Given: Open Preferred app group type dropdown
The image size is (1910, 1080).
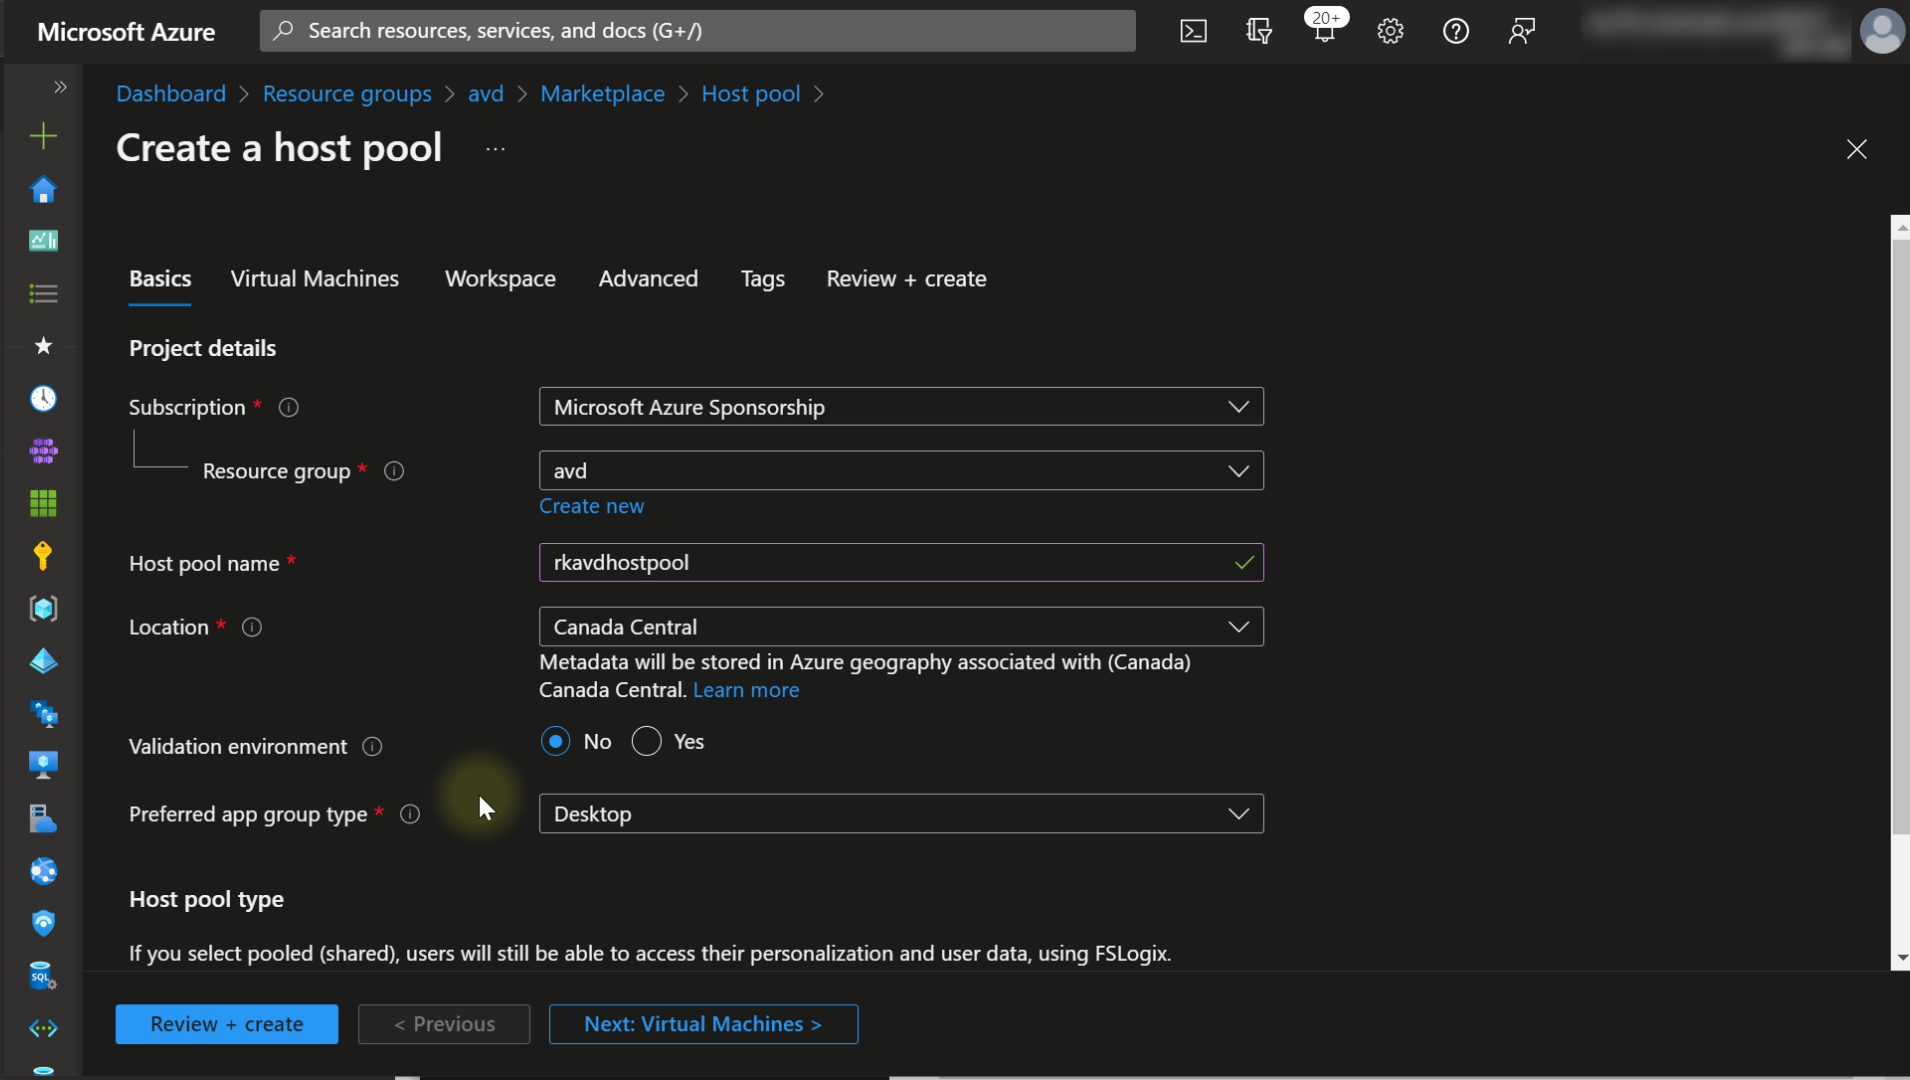Looking at the screenshot, I should coord(900,814).
